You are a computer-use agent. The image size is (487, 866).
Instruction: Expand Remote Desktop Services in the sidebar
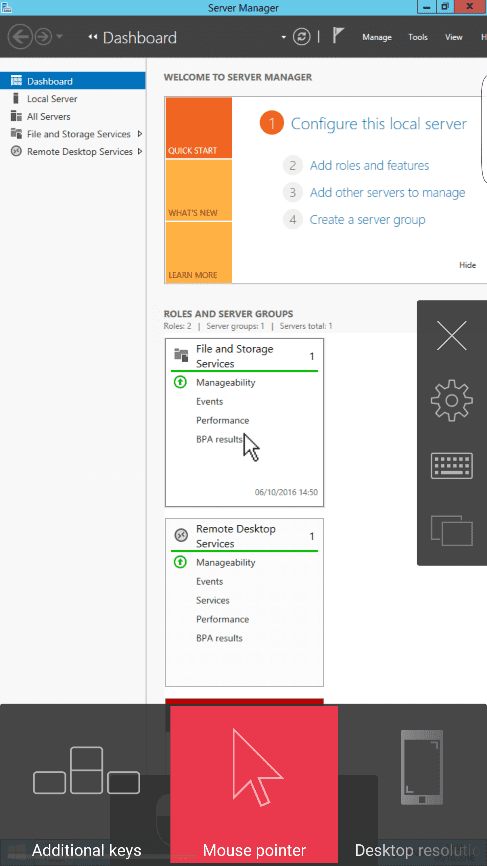pos(140,152)
